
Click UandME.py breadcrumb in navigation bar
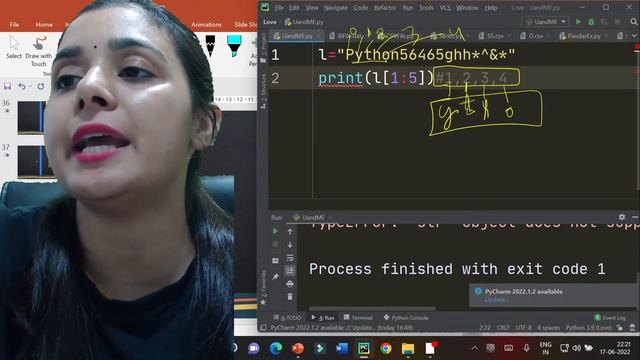coord(304,22)
